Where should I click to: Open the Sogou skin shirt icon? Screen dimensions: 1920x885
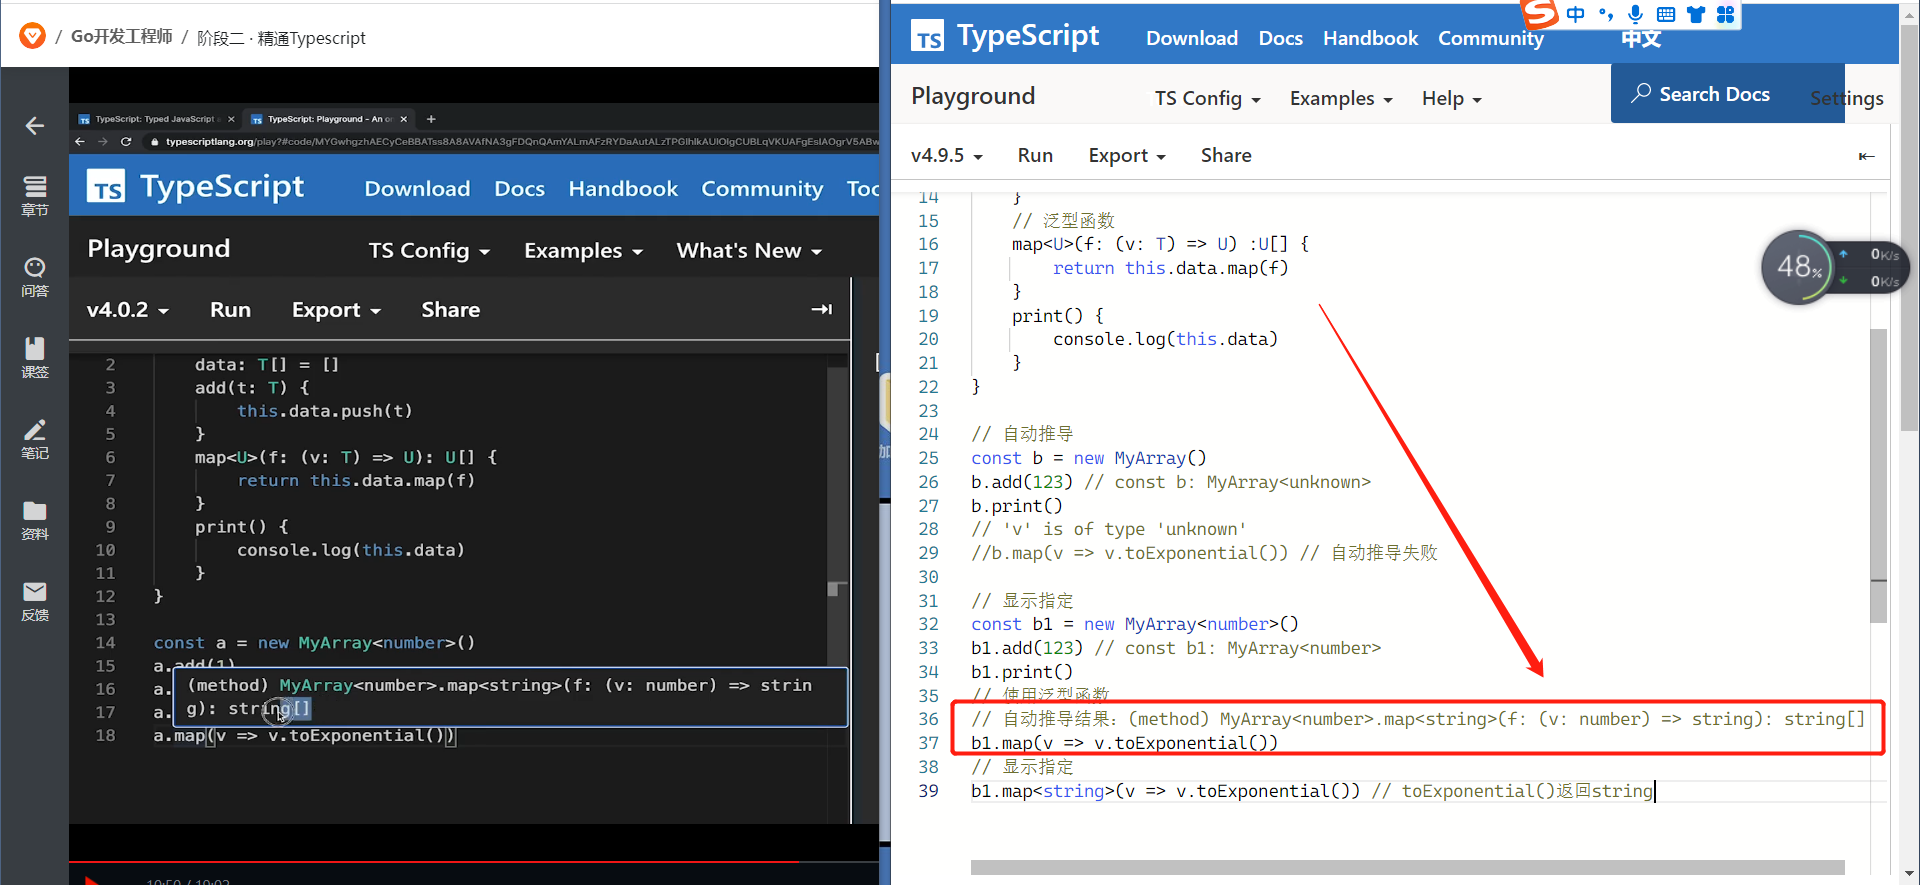1696,14
